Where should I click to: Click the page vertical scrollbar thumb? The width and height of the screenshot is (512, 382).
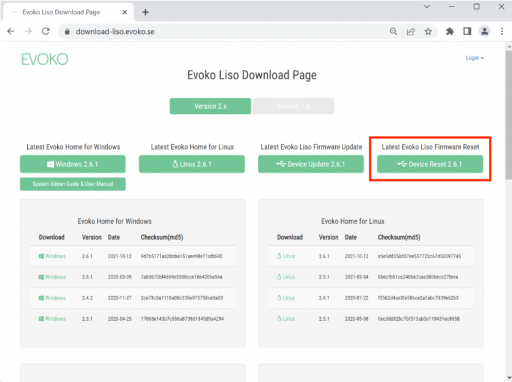[508, 115]
